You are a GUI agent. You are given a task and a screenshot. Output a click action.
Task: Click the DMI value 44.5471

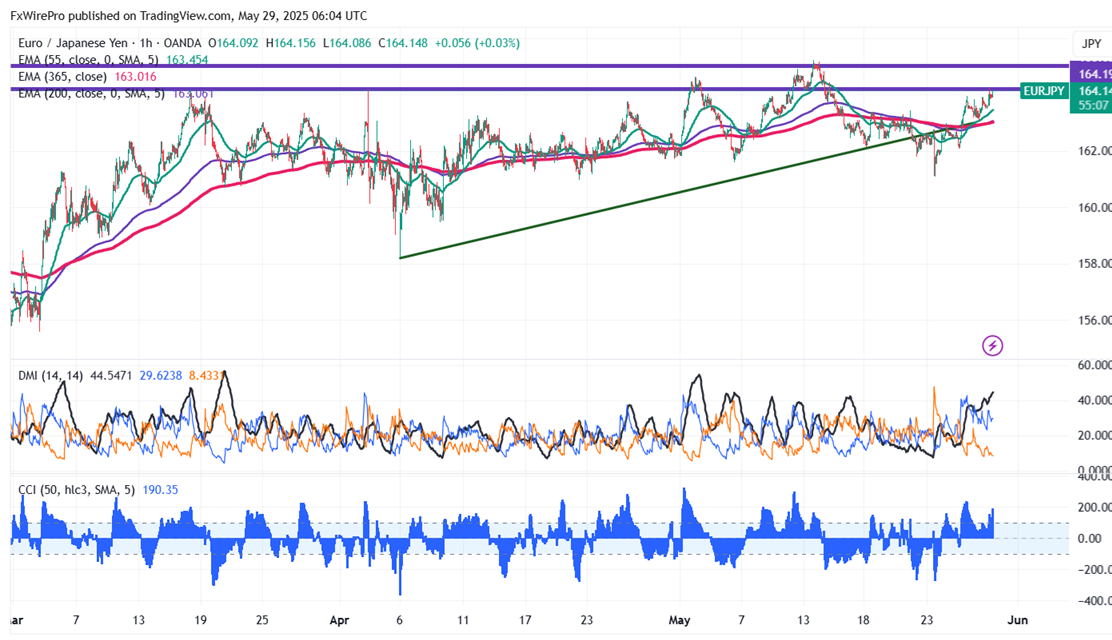point(111,375)
